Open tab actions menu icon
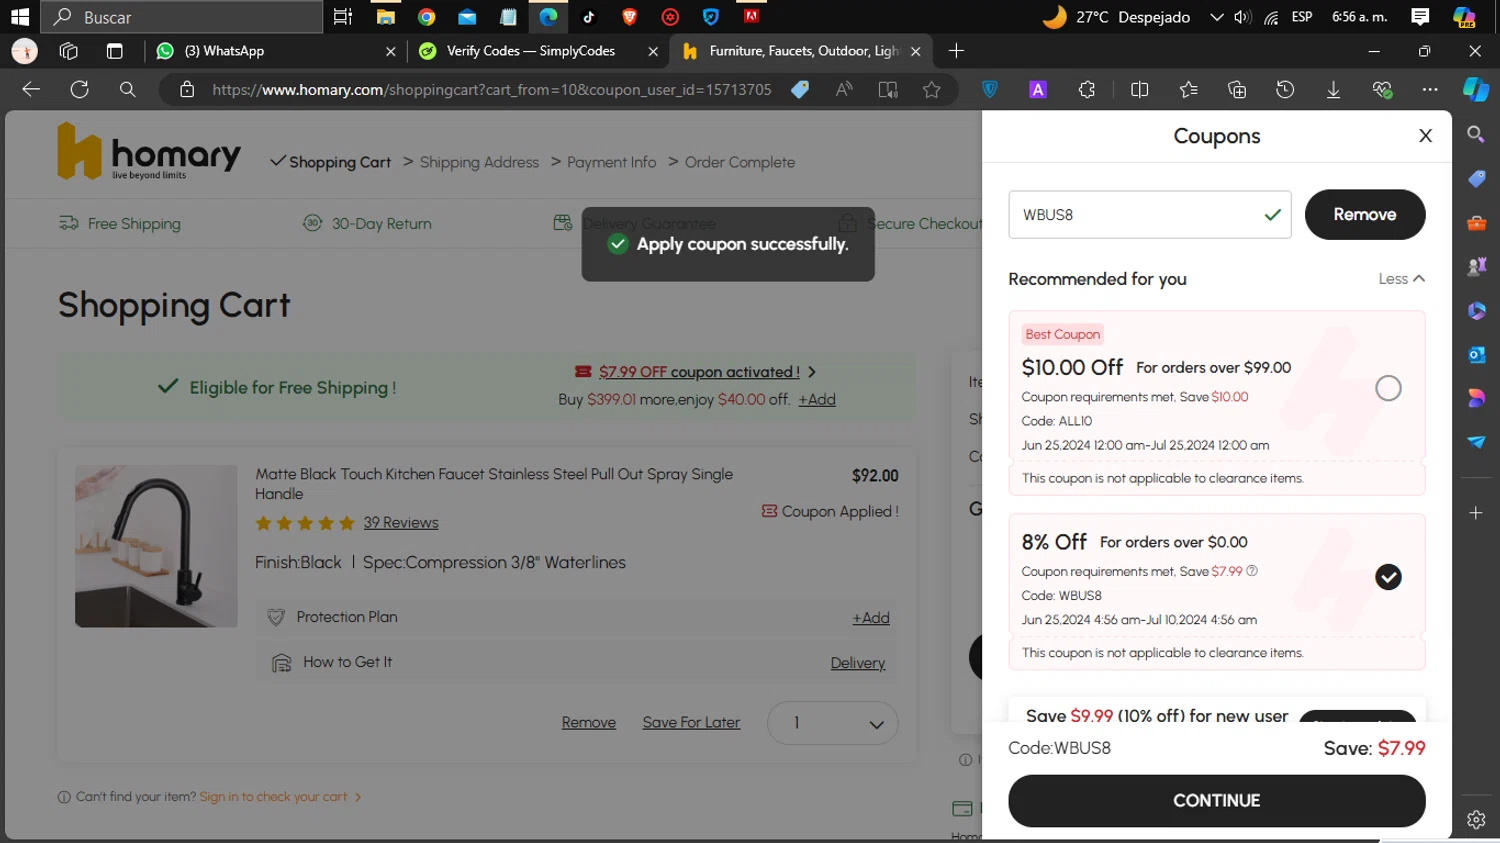 pyautogui.click(x=114, y=51)
